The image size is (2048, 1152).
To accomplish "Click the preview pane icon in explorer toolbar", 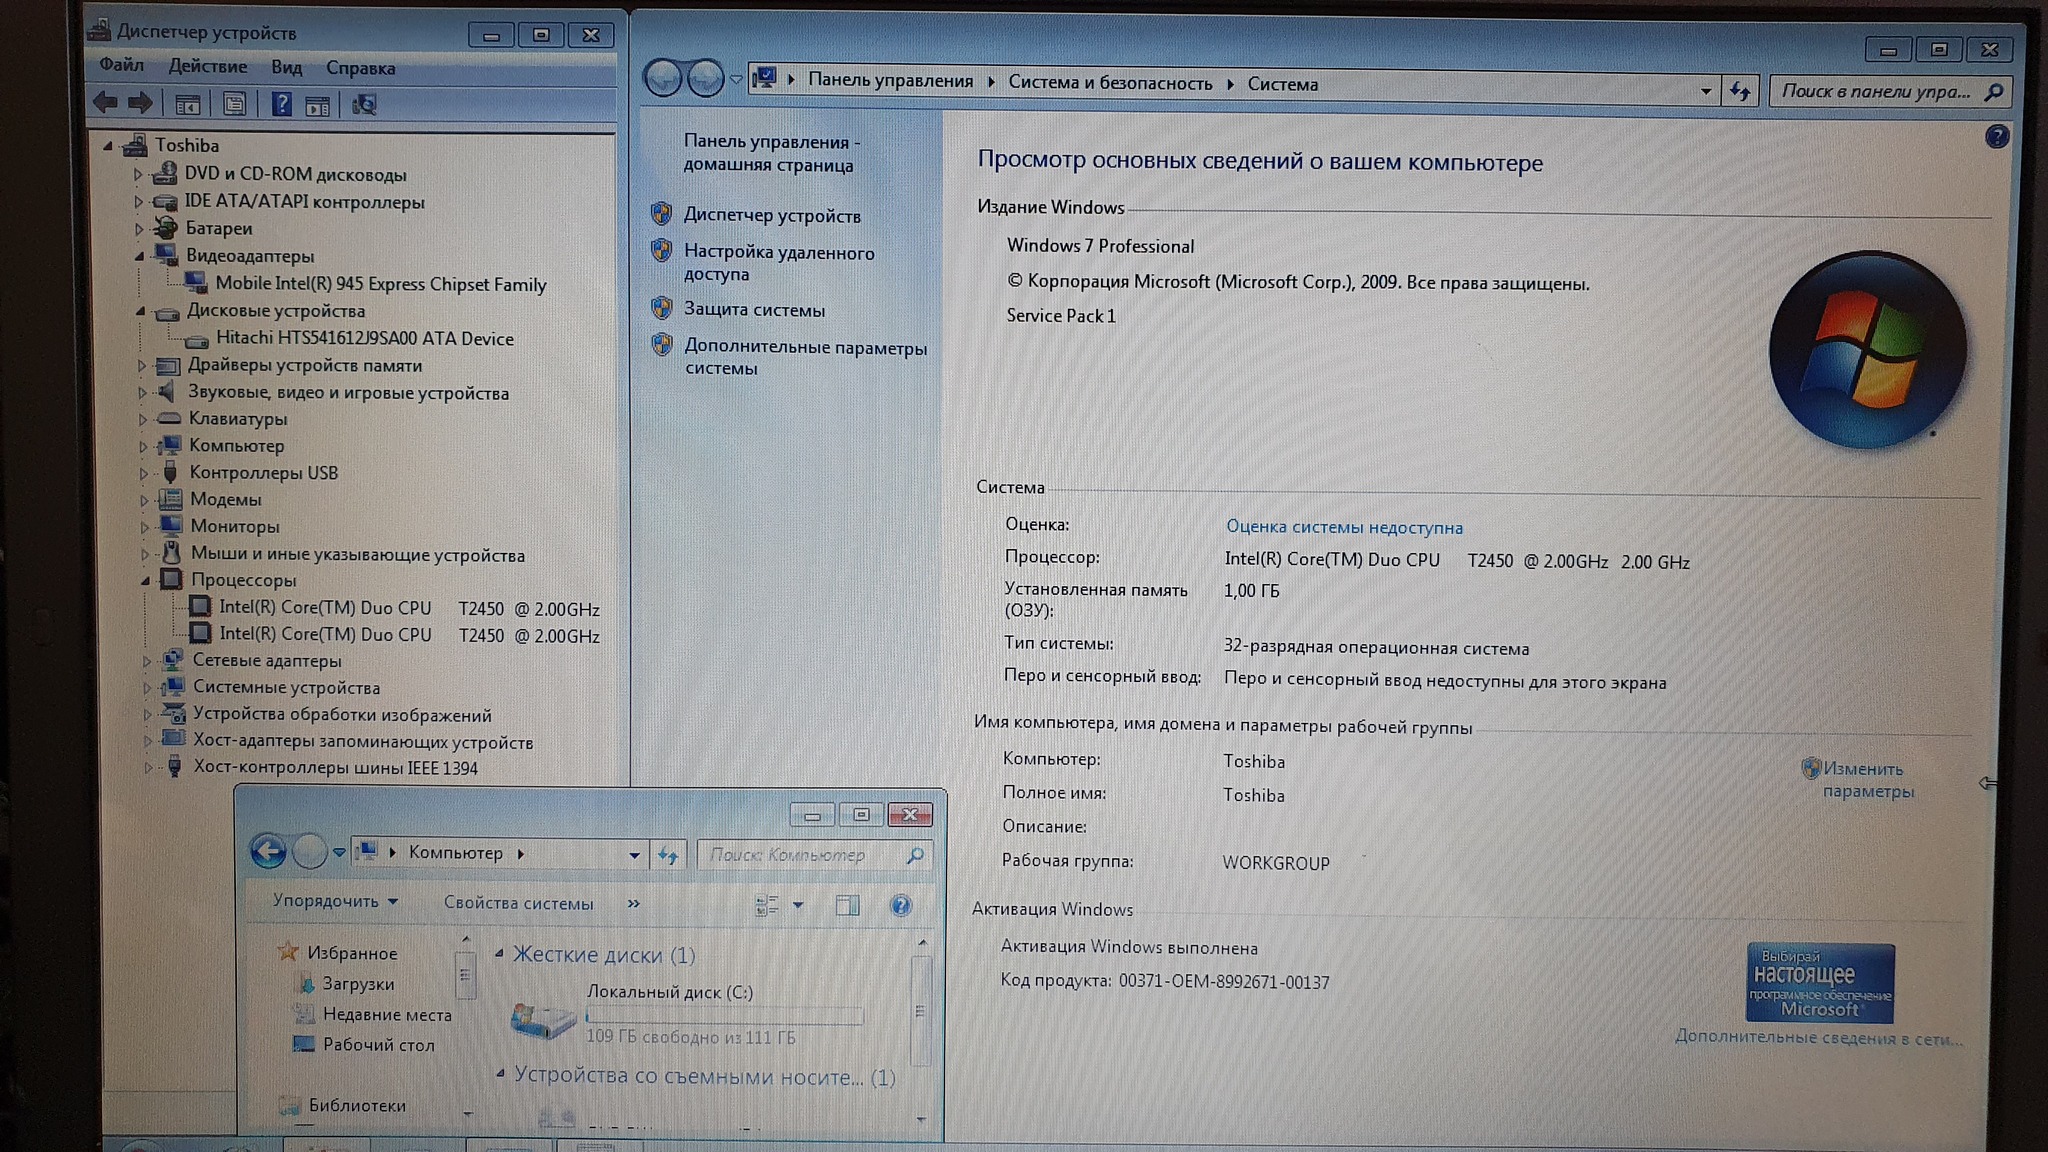I will tap(847, 906).
